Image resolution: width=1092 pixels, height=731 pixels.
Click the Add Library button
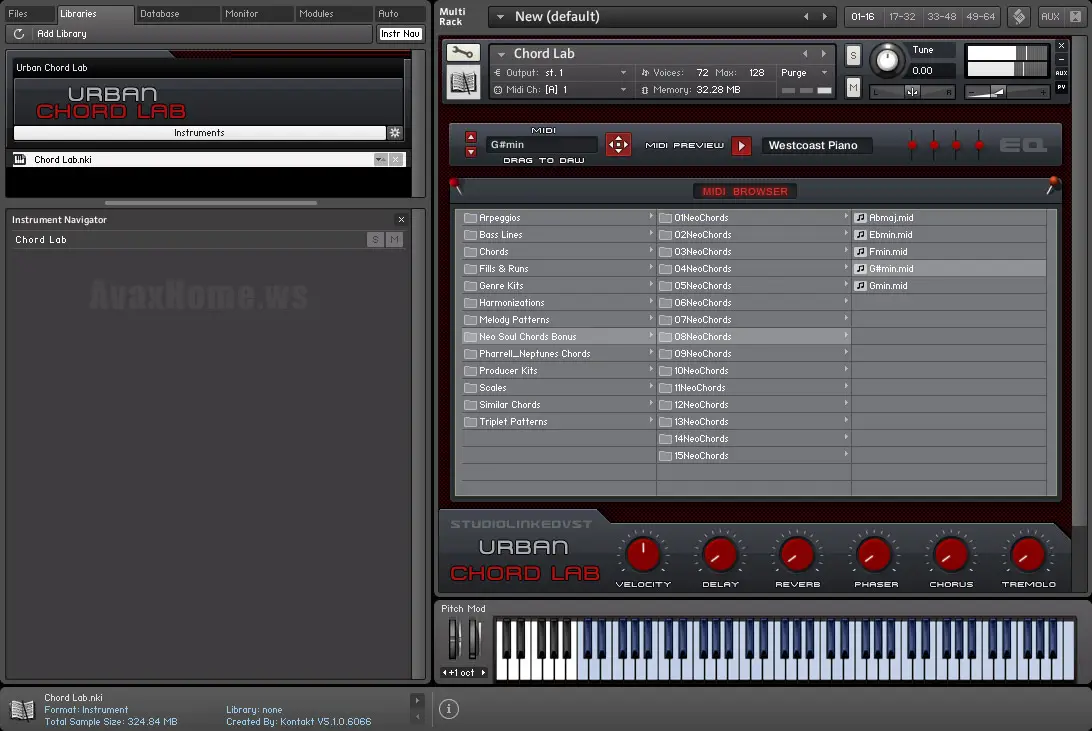62,33
